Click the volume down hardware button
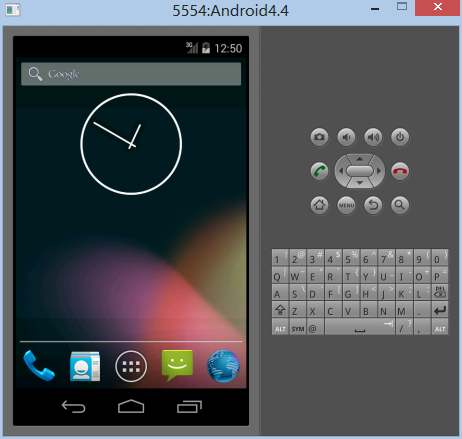This screenshot has height=439, width=462. click(x=346, y=137)
